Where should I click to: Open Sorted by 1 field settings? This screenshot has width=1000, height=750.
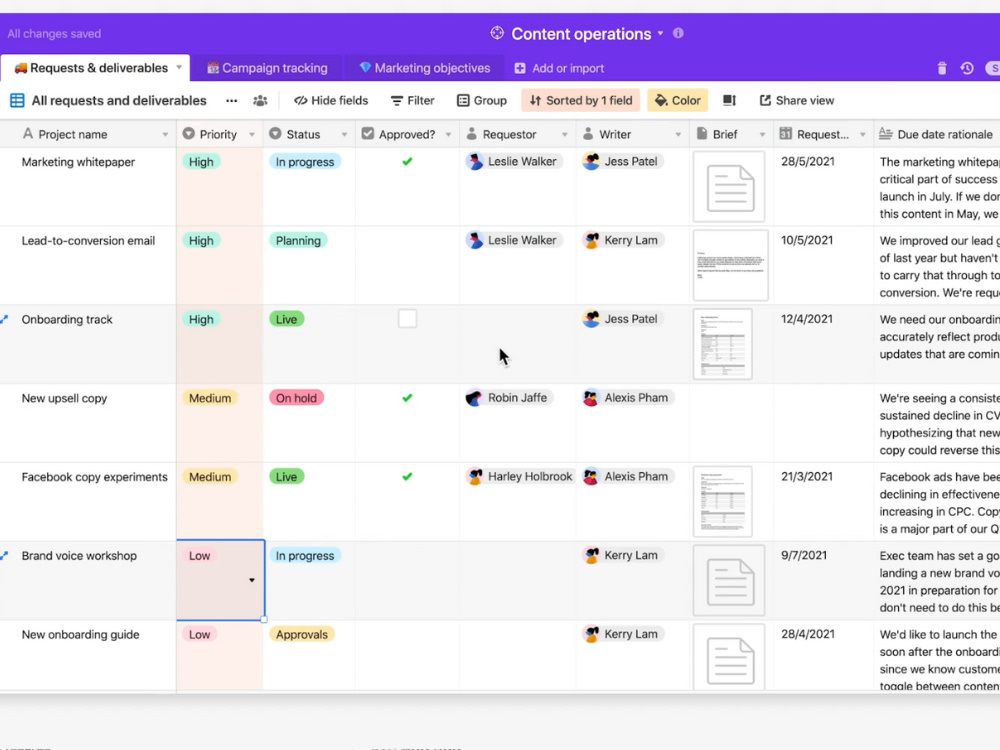580,101
